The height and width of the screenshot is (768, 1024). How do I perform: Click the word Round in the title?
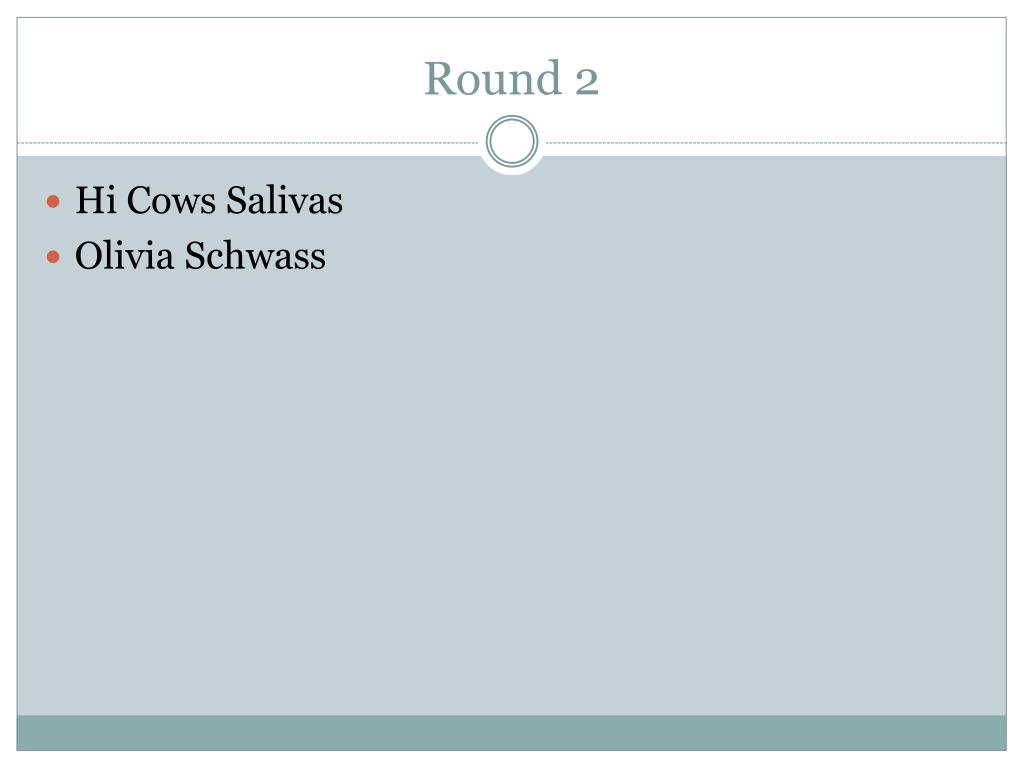(493, 78)
